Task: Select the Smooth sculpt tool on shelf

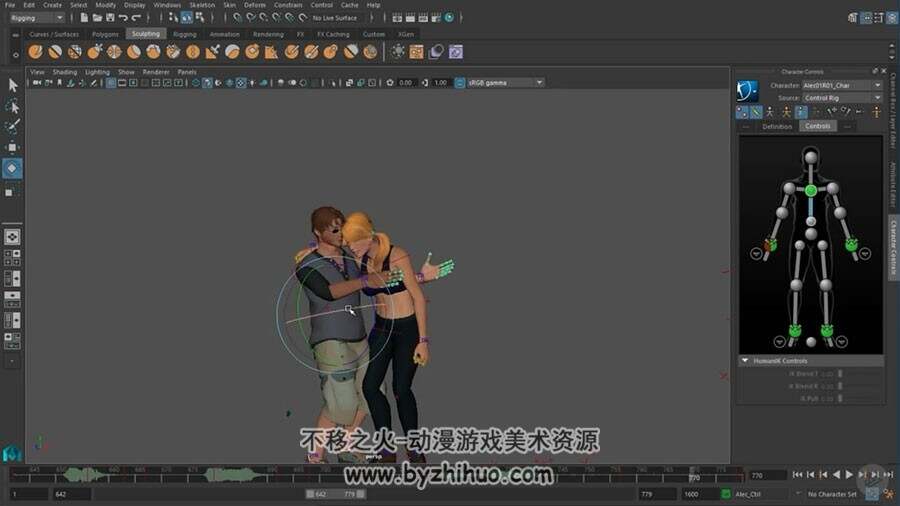Action: tap(55, 52)
